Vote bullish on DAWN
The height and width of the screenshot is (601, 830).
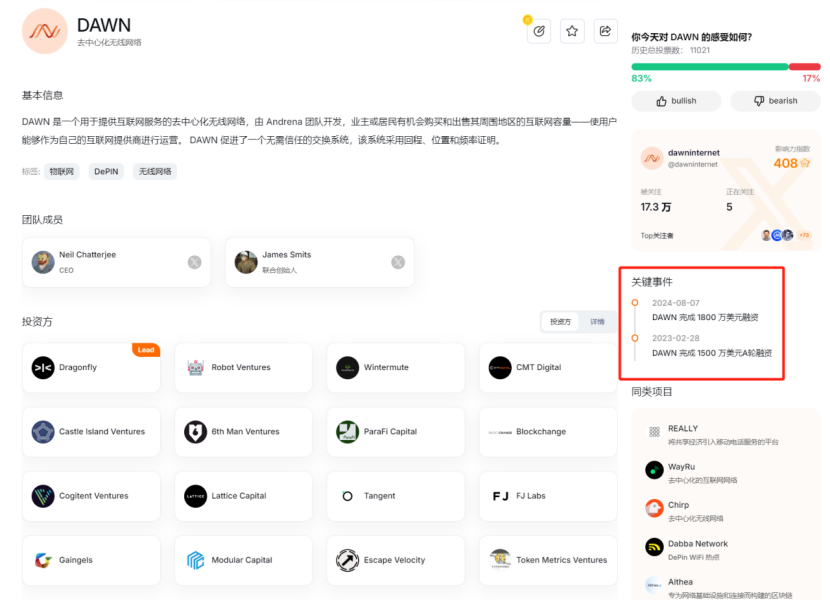click(x=676, y=101)
